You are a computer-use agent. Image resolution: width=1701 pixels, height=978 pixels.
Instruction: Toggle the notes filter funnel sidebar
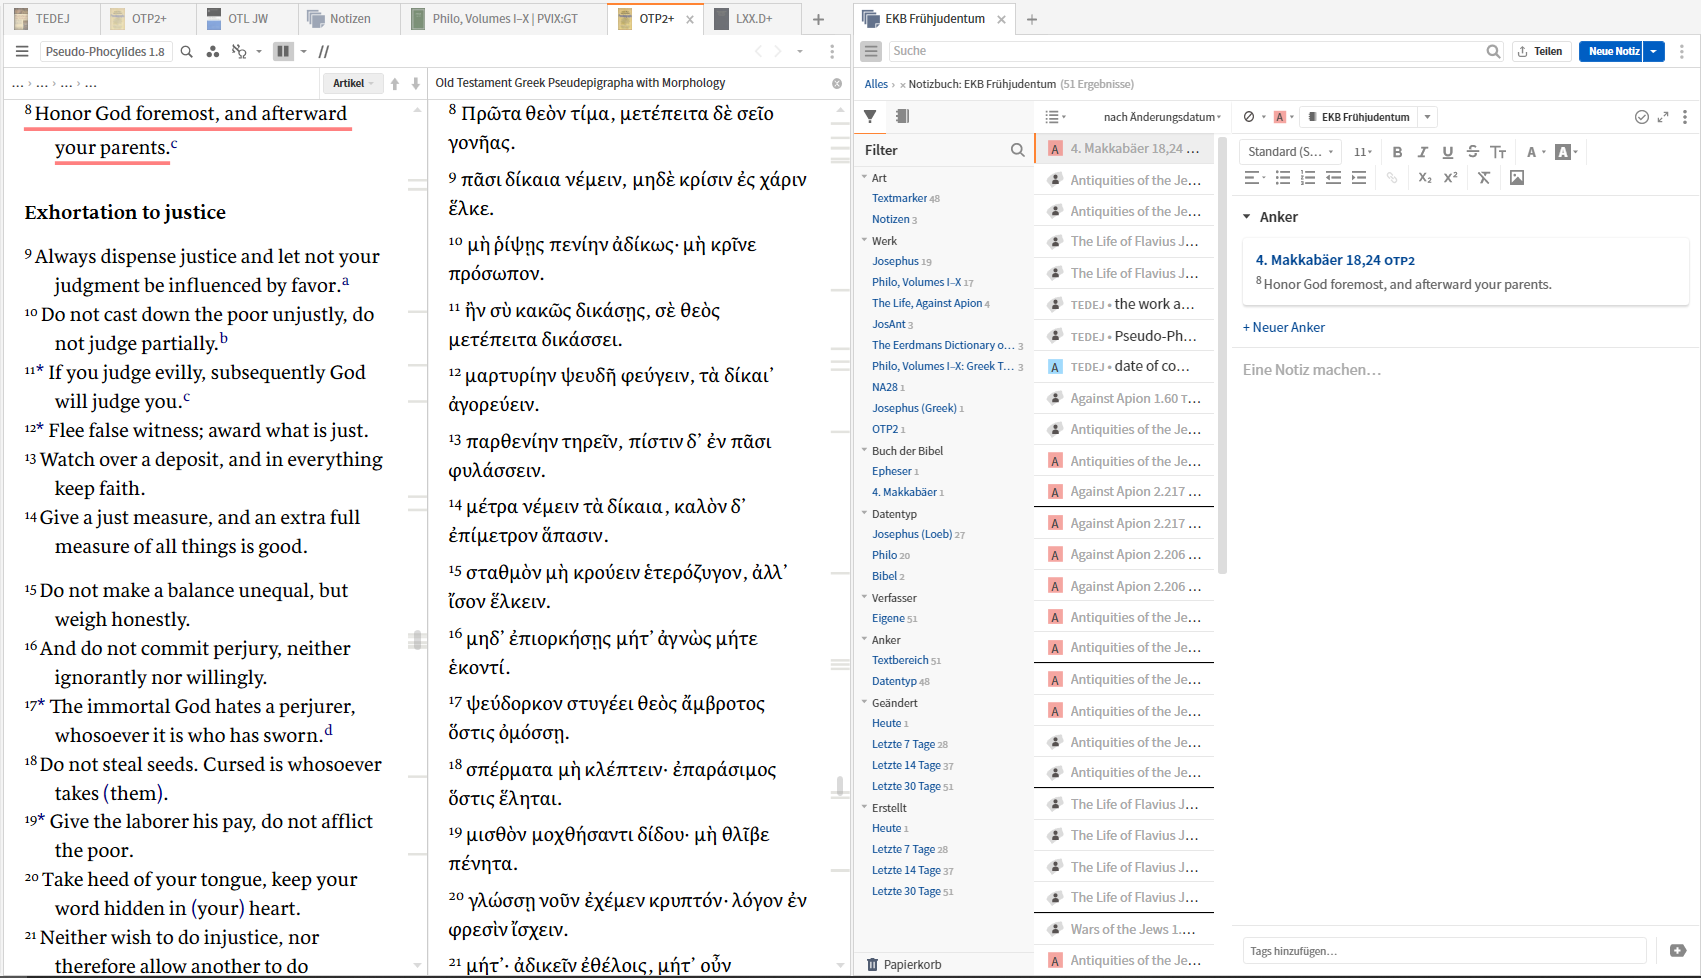[870, 116]
